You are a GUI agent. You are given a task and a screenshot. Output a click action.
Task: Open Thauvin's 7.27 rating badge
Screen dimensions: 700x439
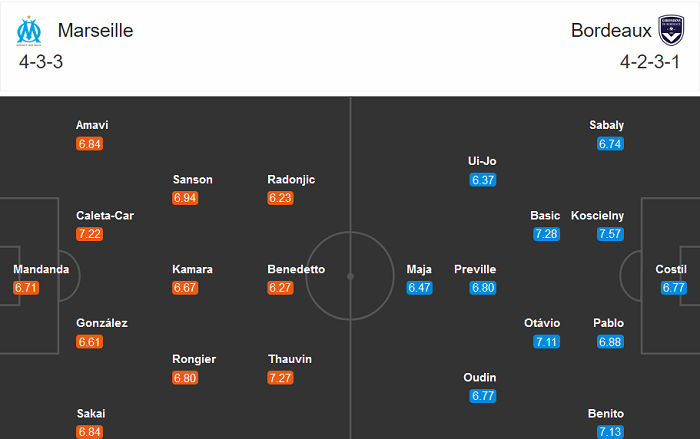pyautogui.click(x=281, y=378)
